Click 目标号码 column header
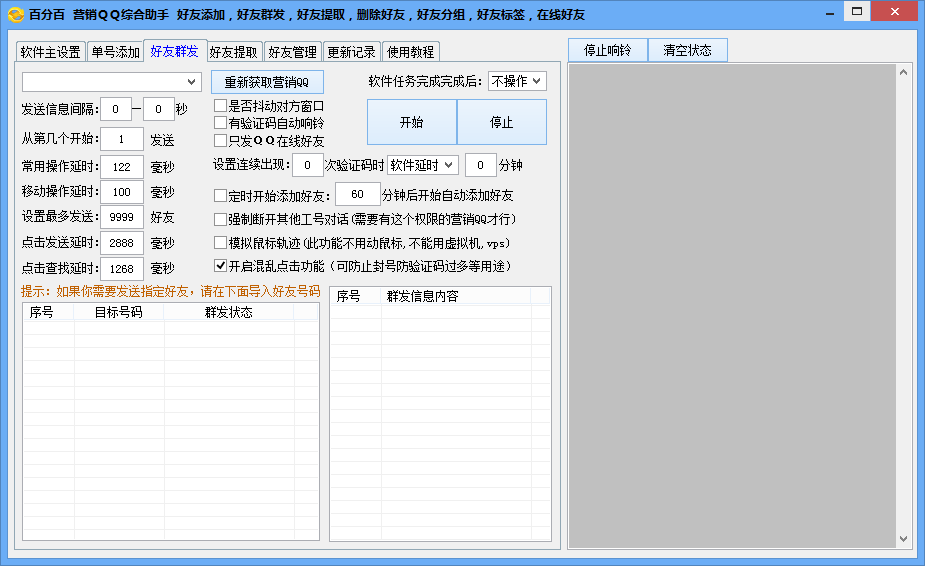 pos(119,312)
